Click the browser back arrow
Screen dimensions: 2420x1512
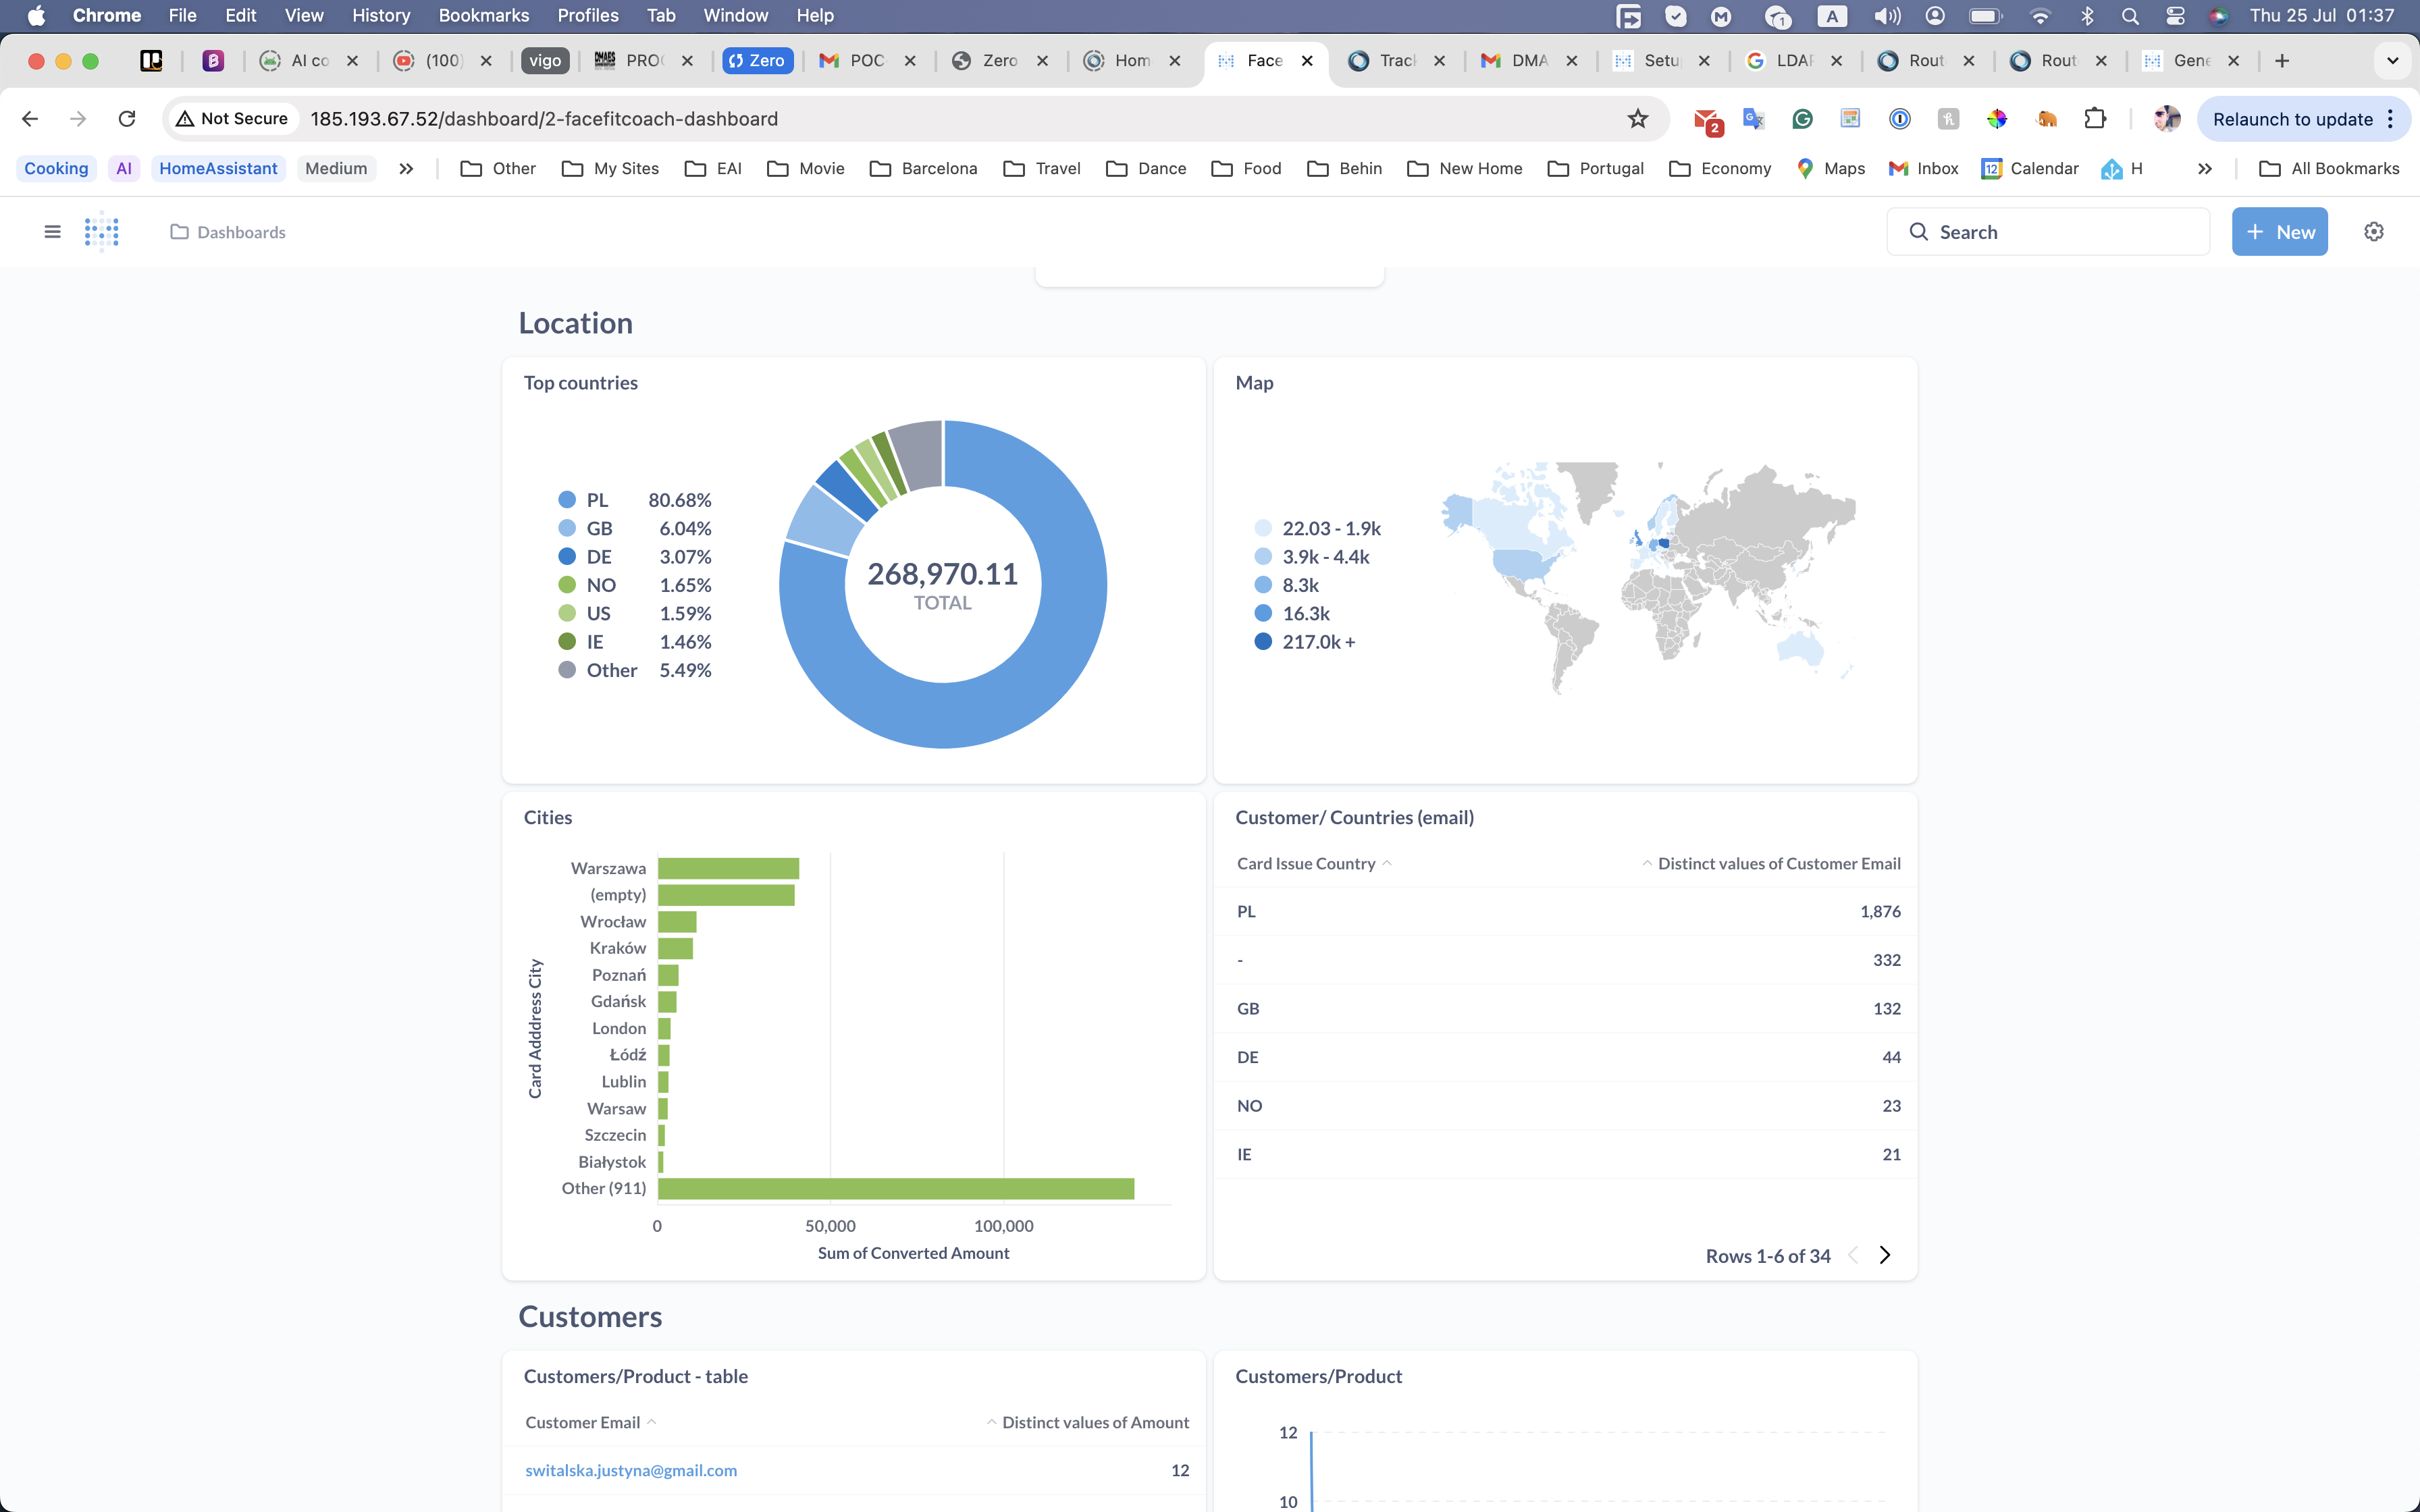click(30, 119)
